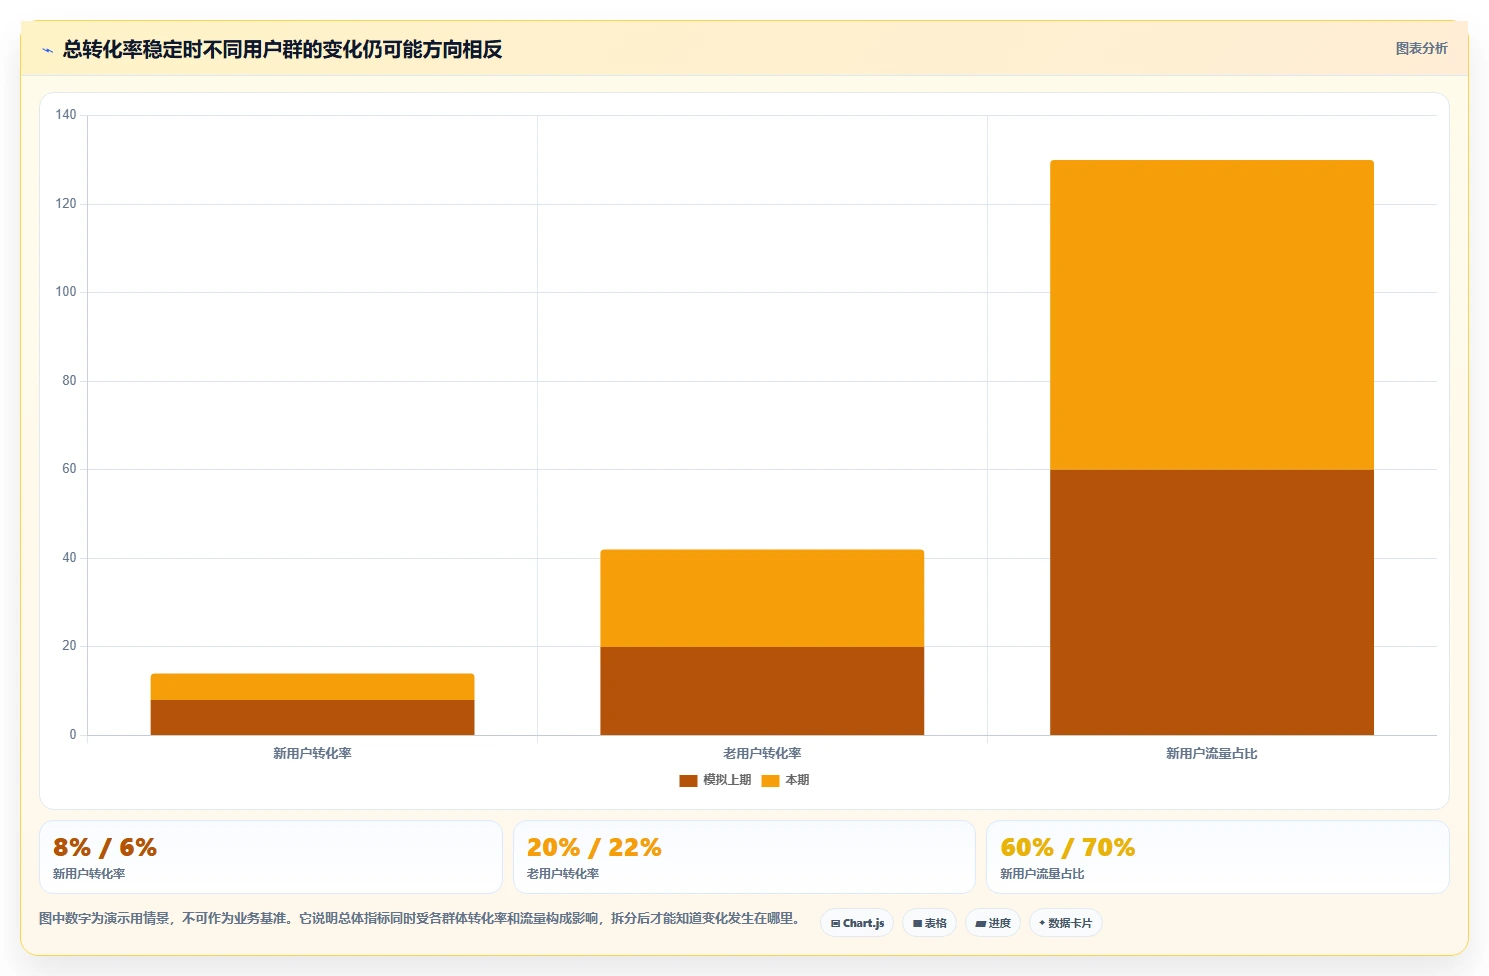Click the y-axis tick label 60

point(69,469)
